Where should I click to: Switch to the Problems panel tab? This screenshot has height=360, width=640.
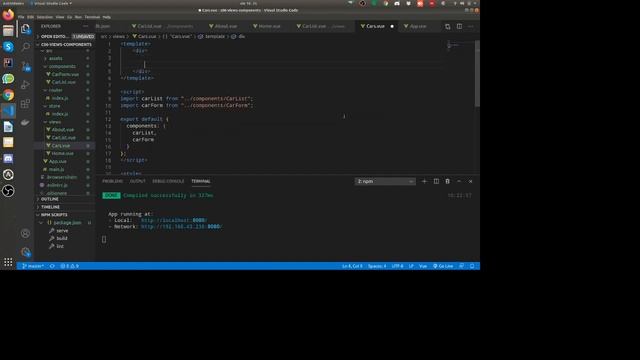112,181
